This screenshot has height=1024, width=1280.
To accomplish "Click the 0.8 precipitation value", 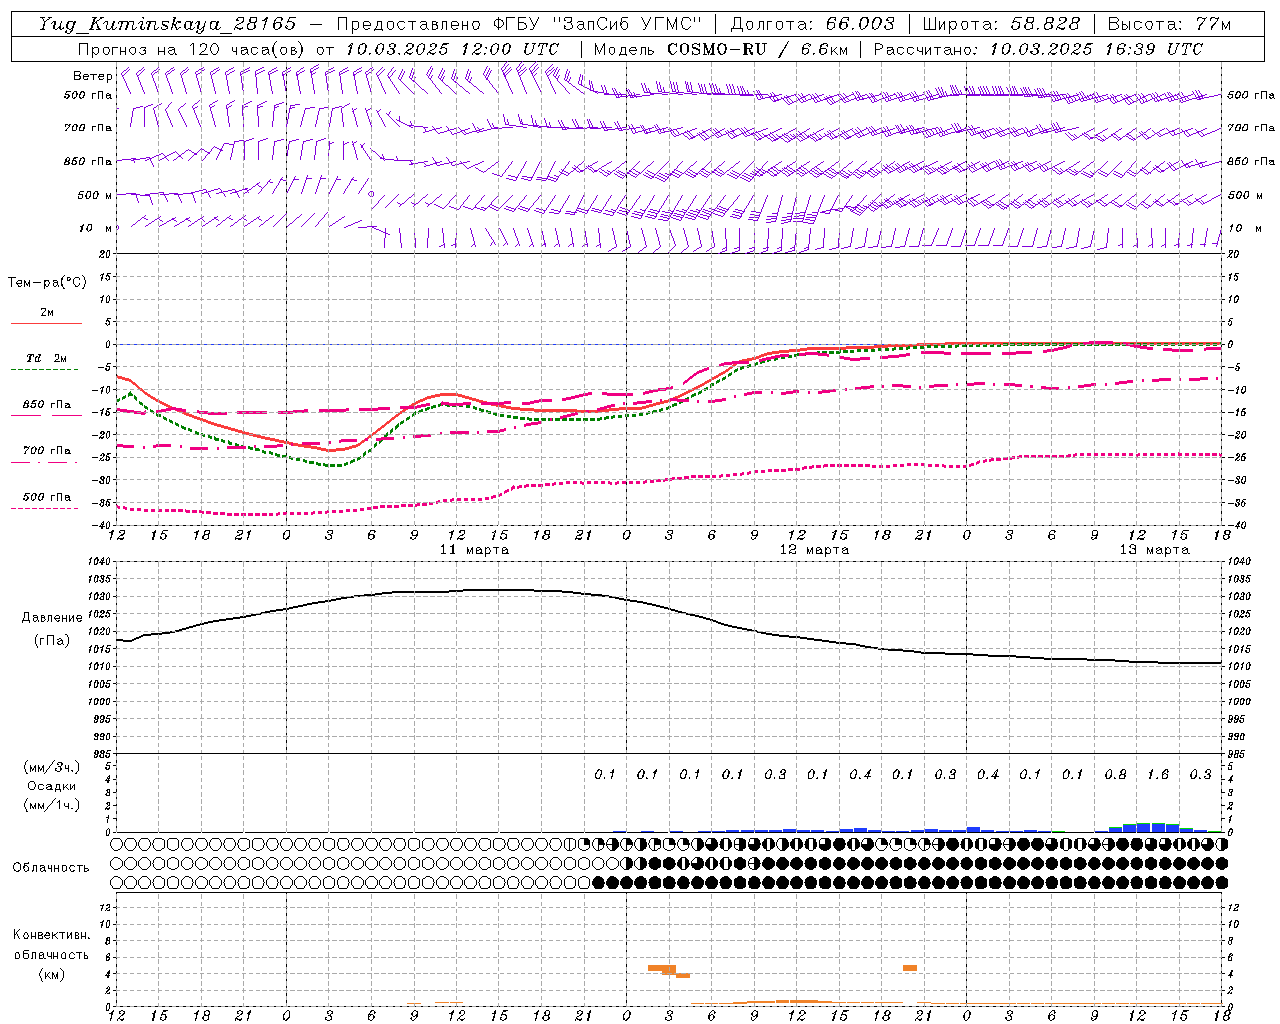I will (x=1115, y=774).
